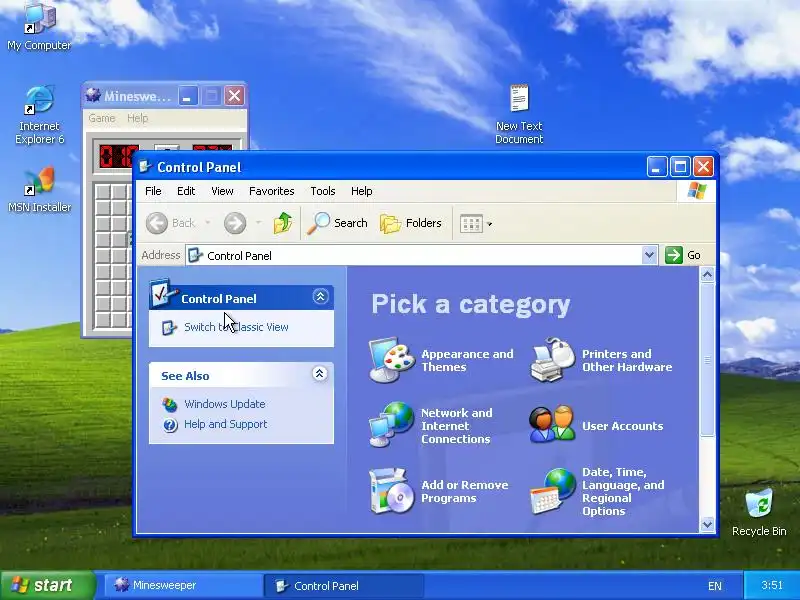The image size is (800, 600).
Task: Open the Favorites menu
Action: click(x=271, y=191)
